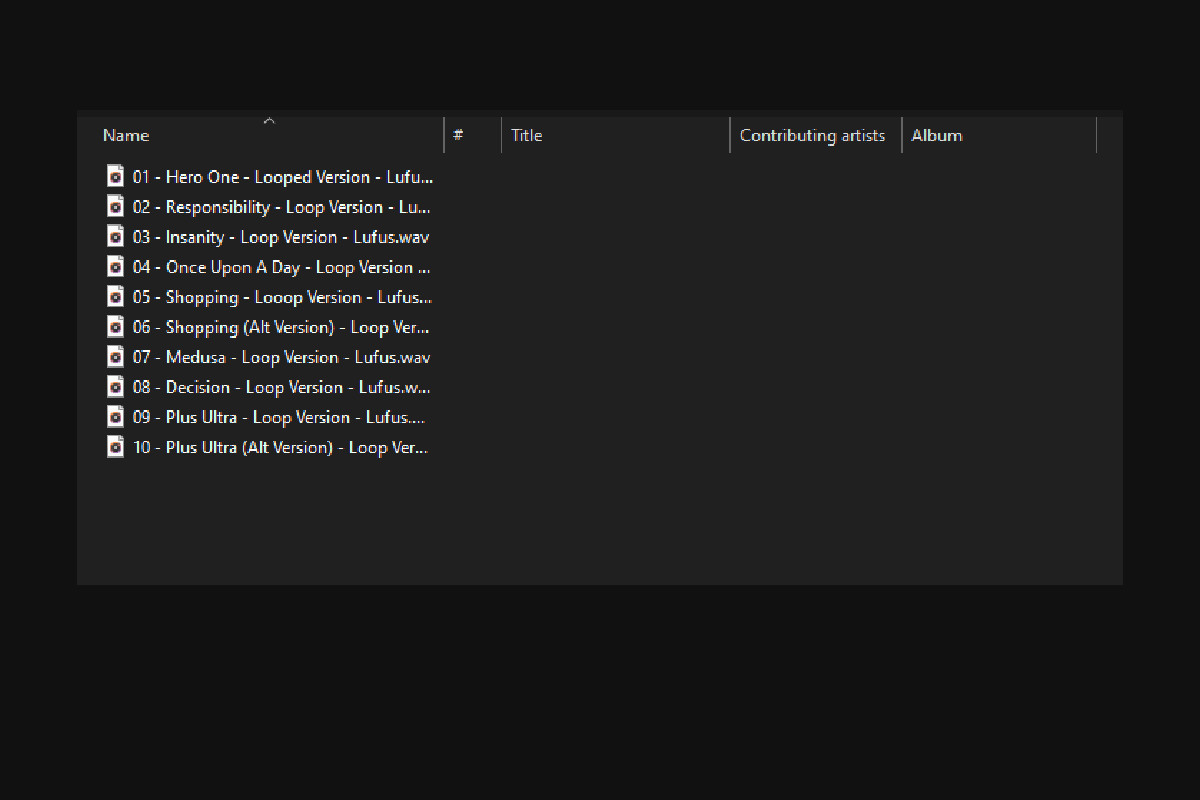Sort files by the Name column header
The image size is (1200, 800).
point(126,136)
